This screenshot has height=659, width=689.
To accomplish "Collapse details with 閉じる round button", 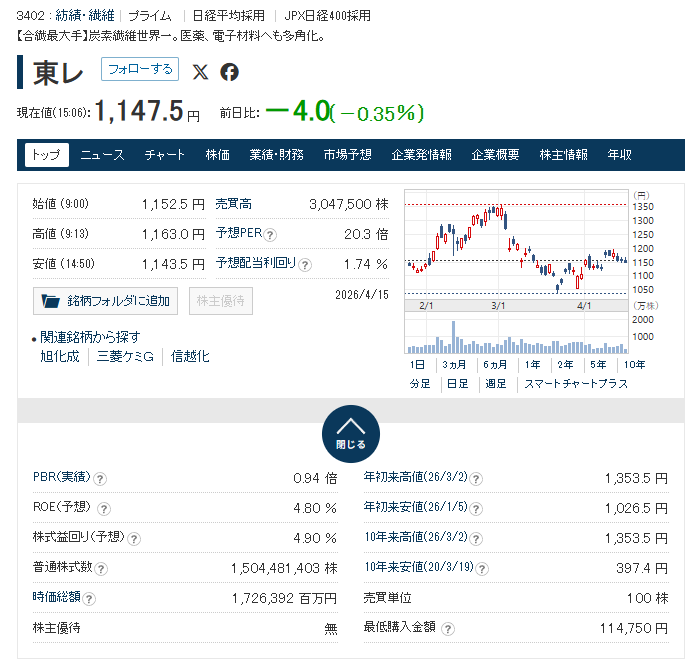I will 351,434.
